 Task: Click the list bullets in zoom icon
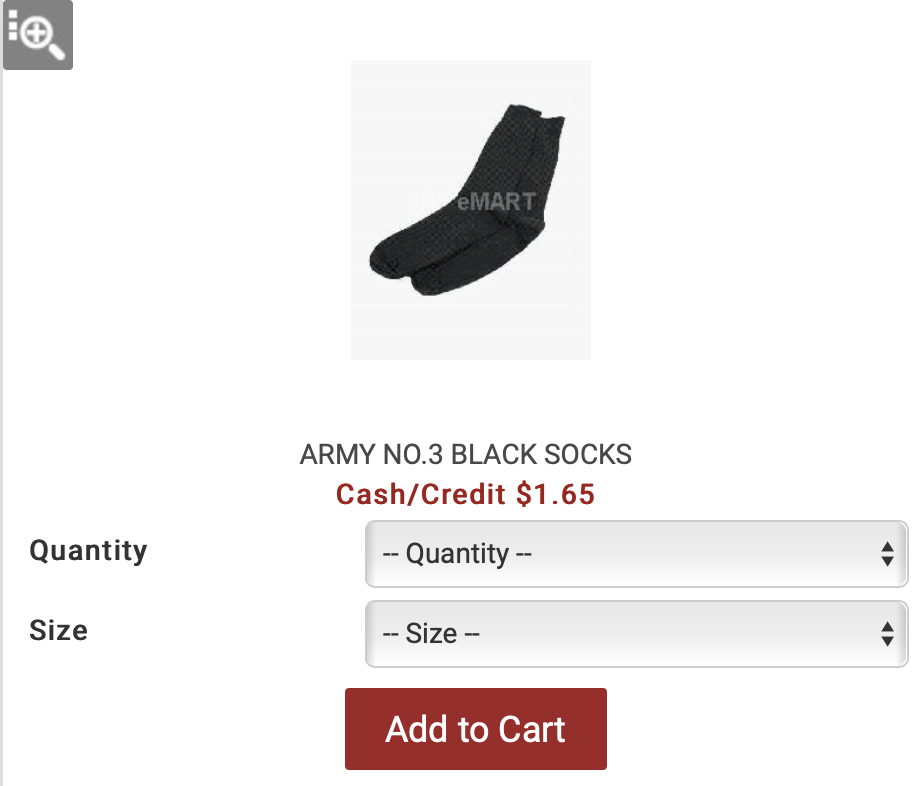tap(13, 25)
